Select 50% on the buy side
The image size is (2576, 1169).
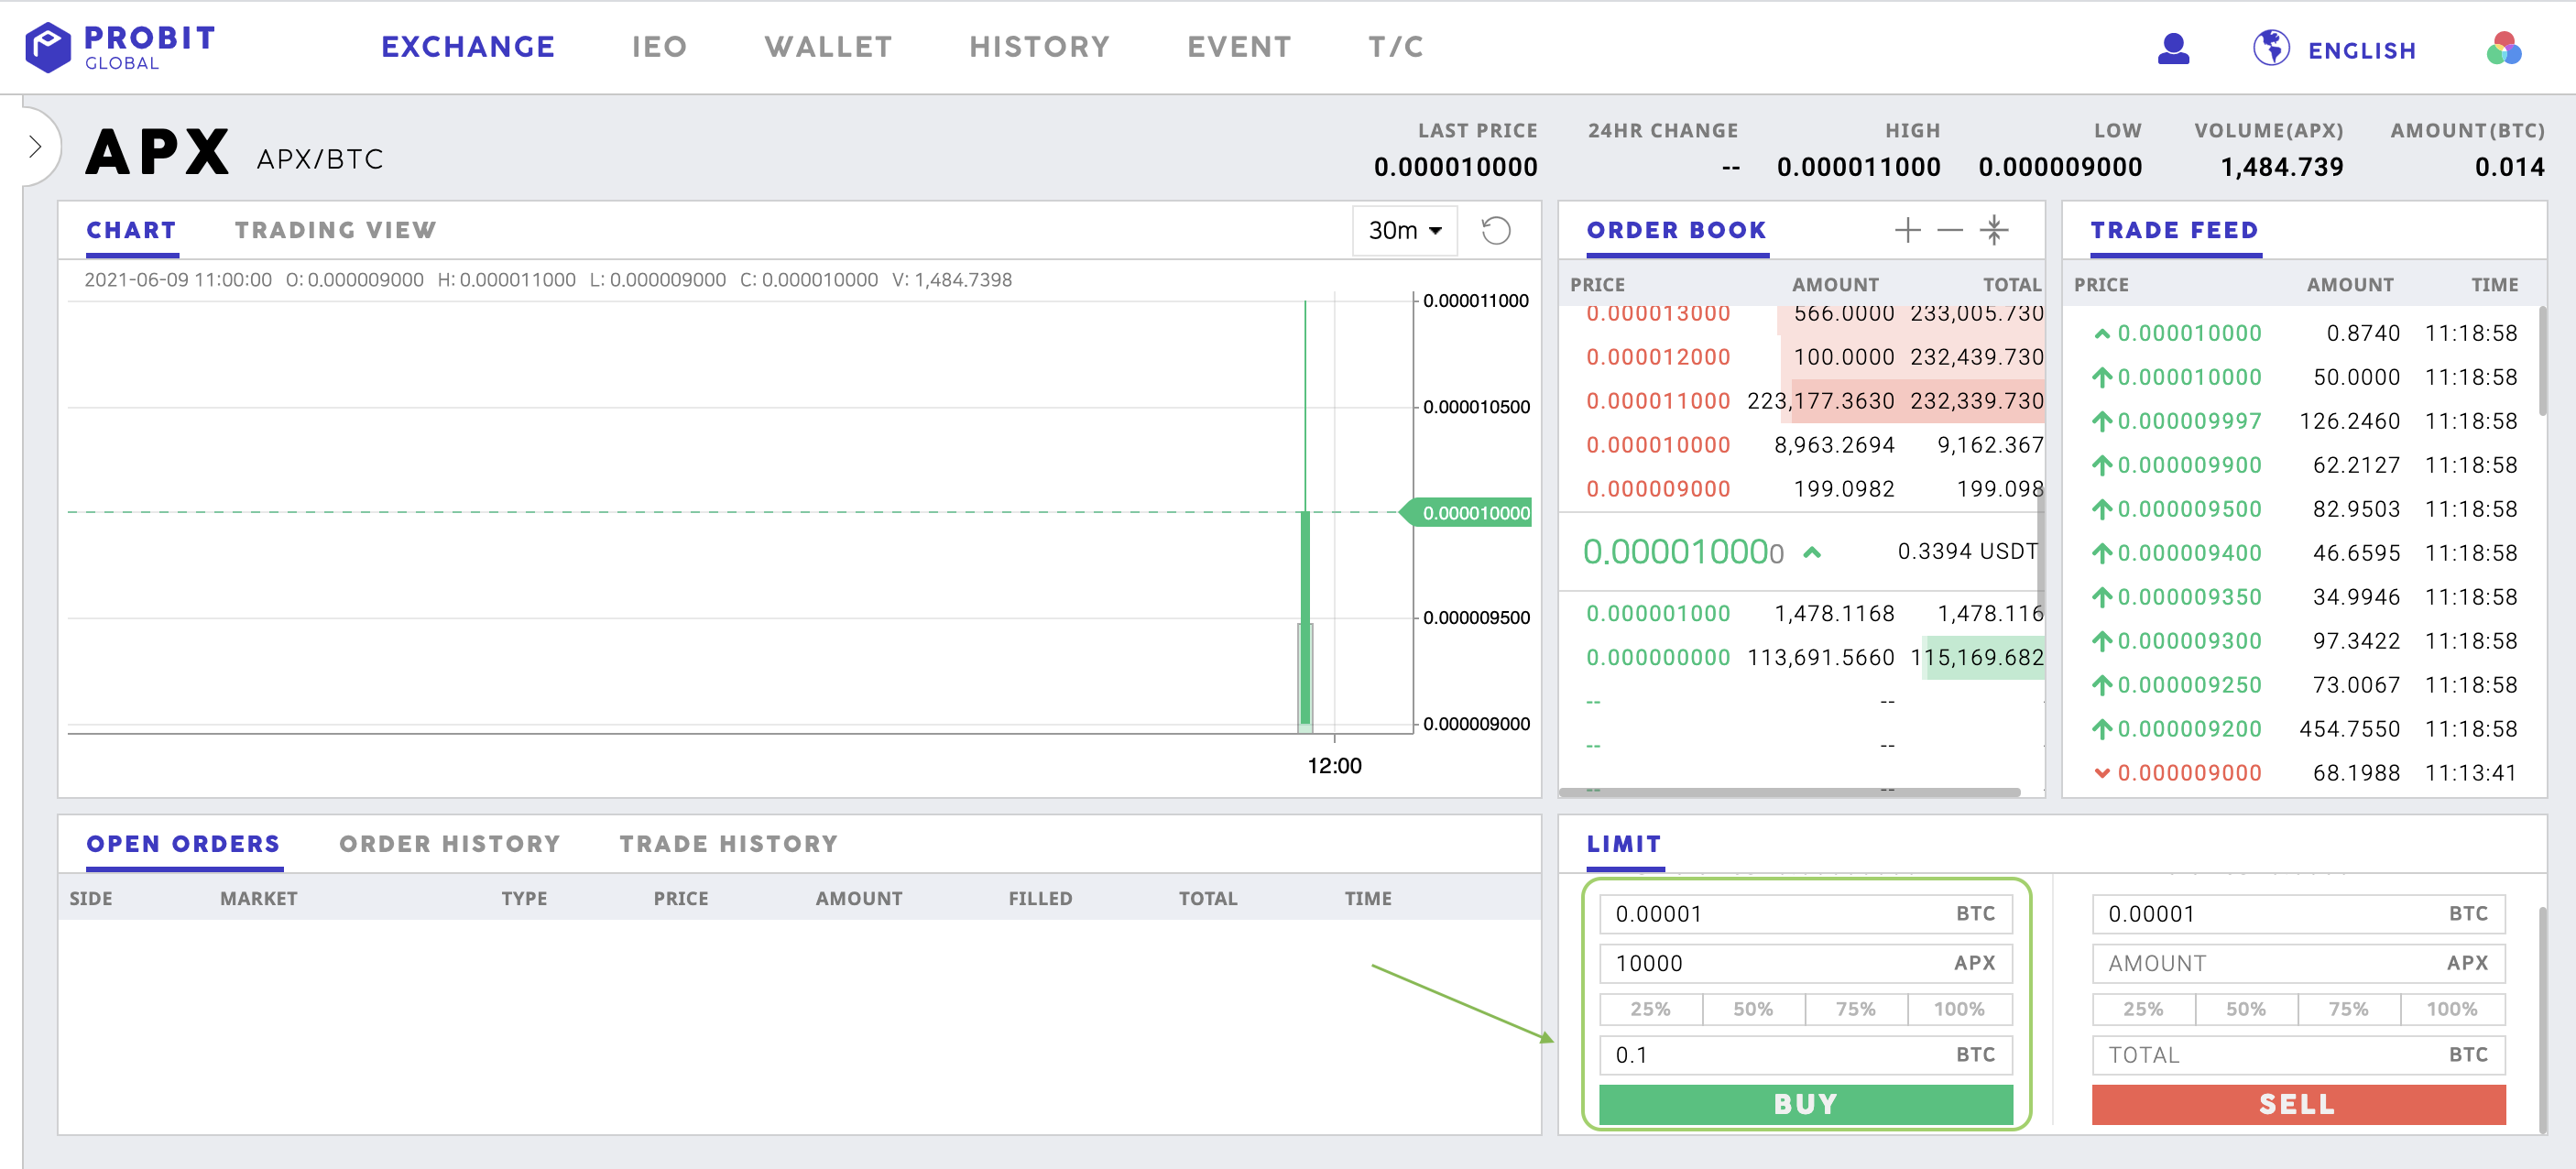[x=1754, y=1010]
